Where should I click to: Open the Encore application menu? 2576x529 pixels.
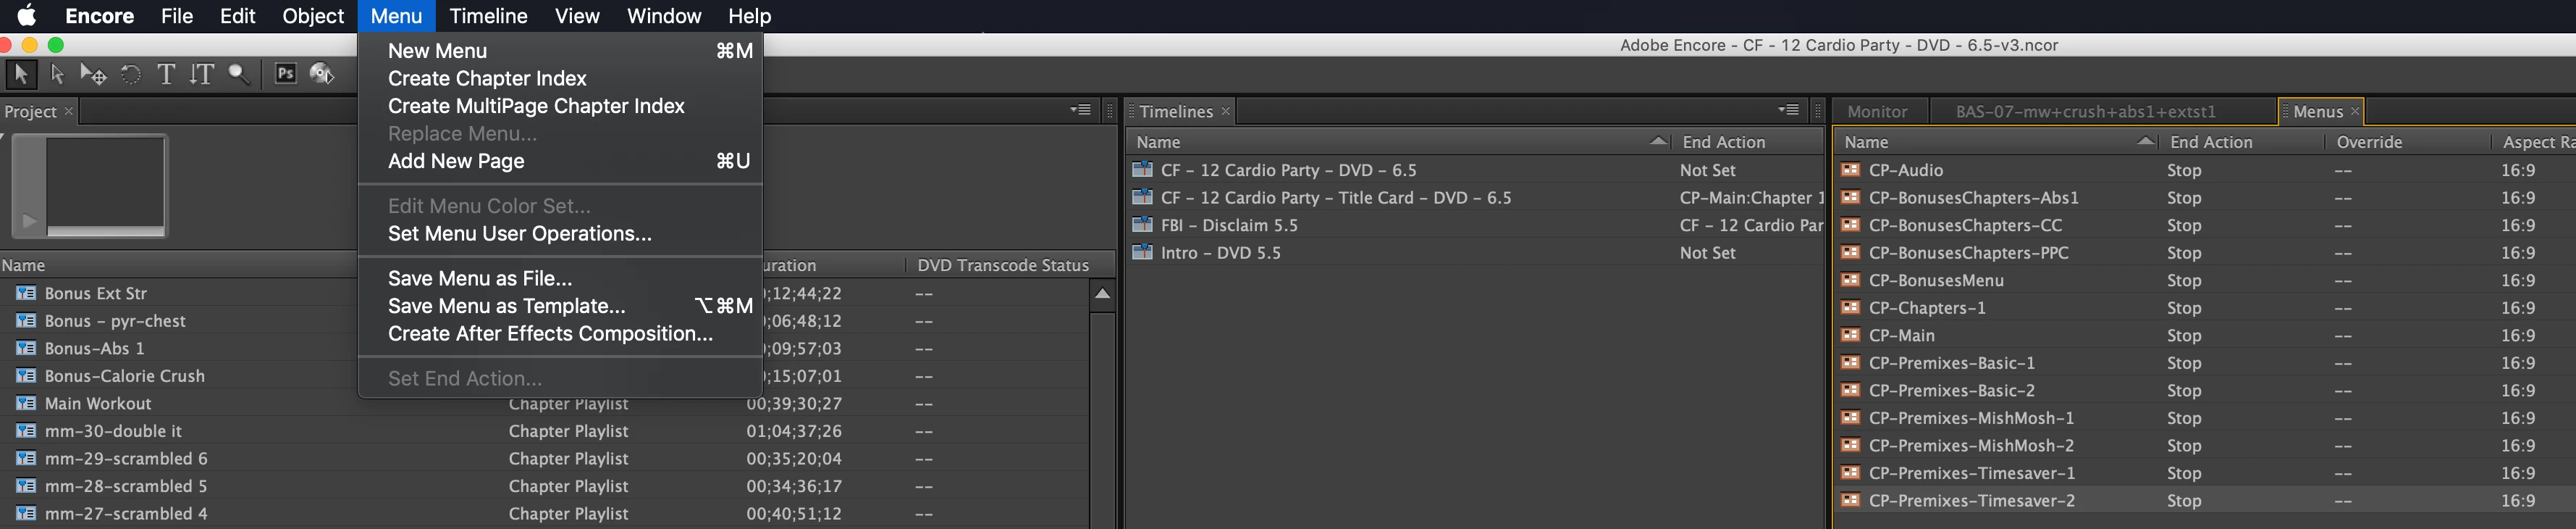99,16
